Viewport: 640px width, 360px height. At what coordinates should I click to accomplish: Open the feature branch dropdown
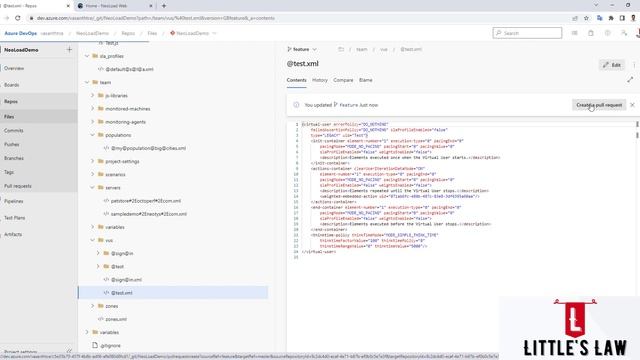302,49
